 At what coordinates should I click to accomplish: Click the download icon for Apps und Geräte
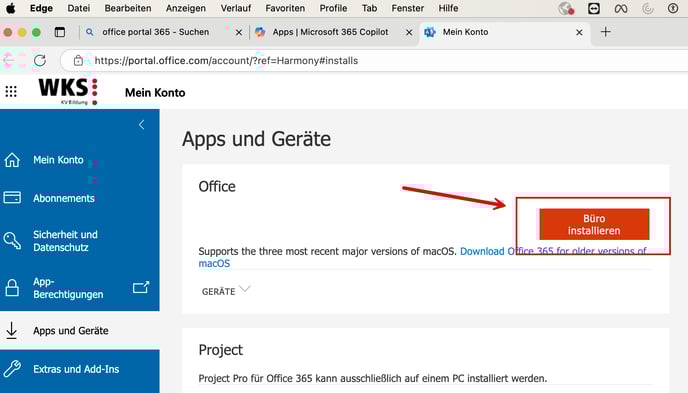tap(11, 330)
